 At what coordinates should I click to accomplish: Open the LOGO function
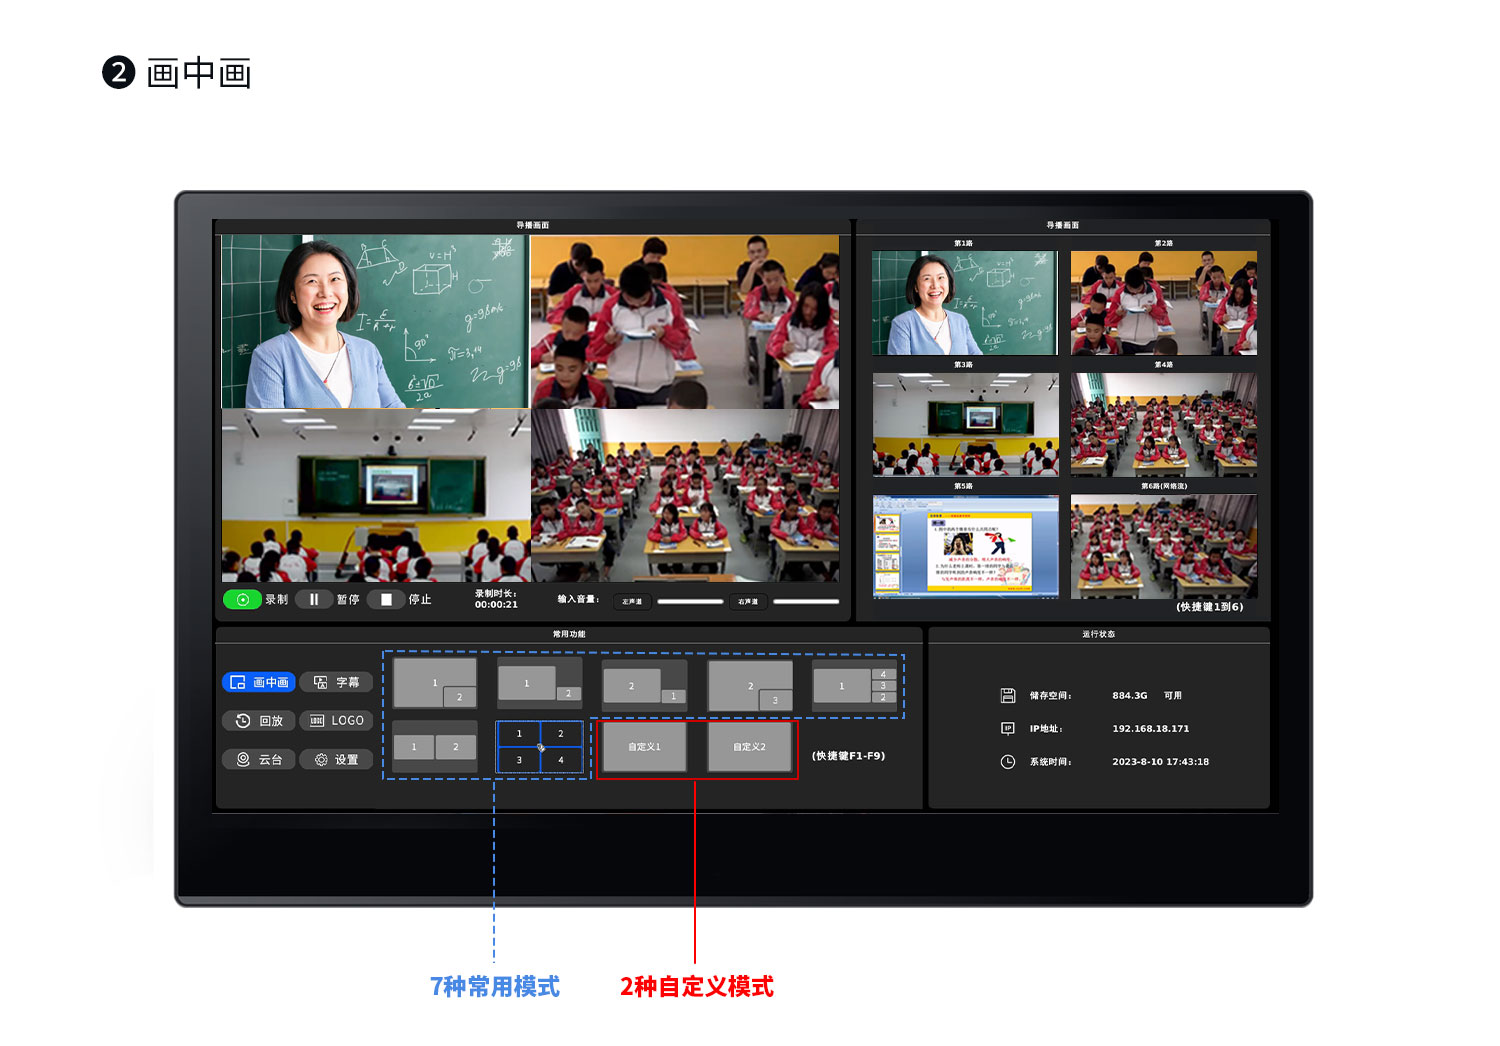(336, 720)
